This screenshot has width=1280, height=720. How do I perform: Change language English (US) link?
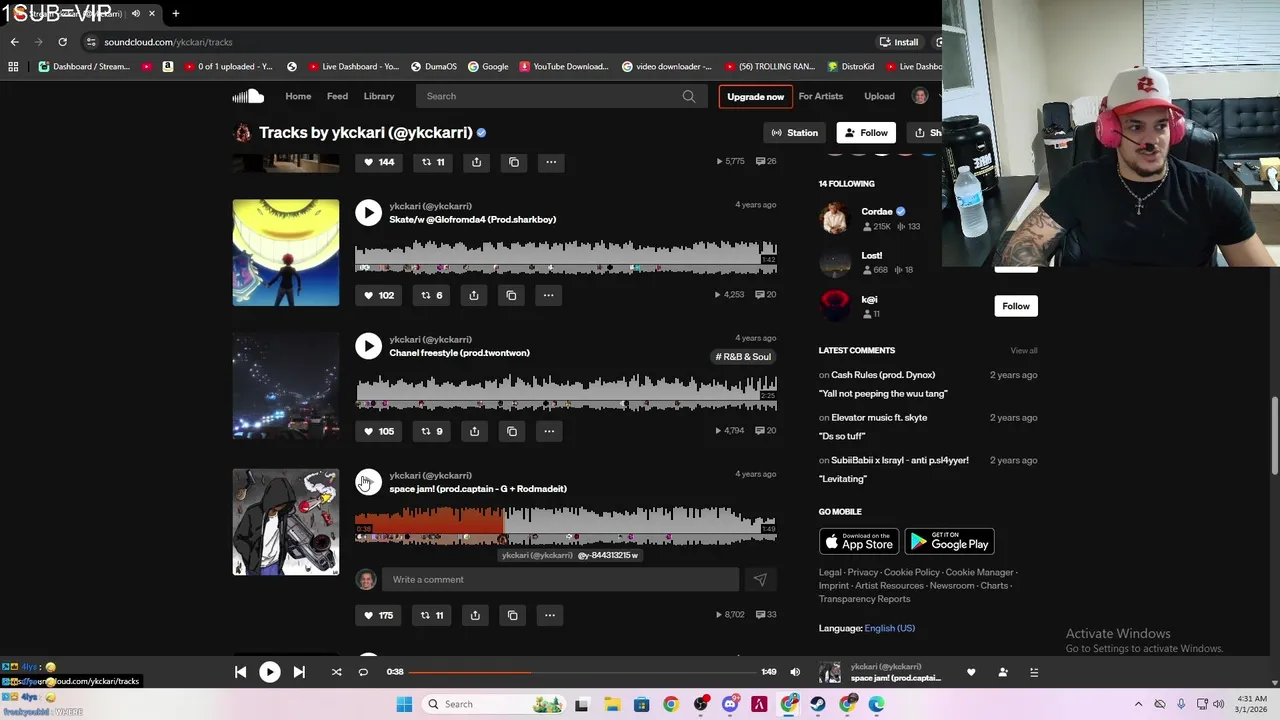coord(889,628)
